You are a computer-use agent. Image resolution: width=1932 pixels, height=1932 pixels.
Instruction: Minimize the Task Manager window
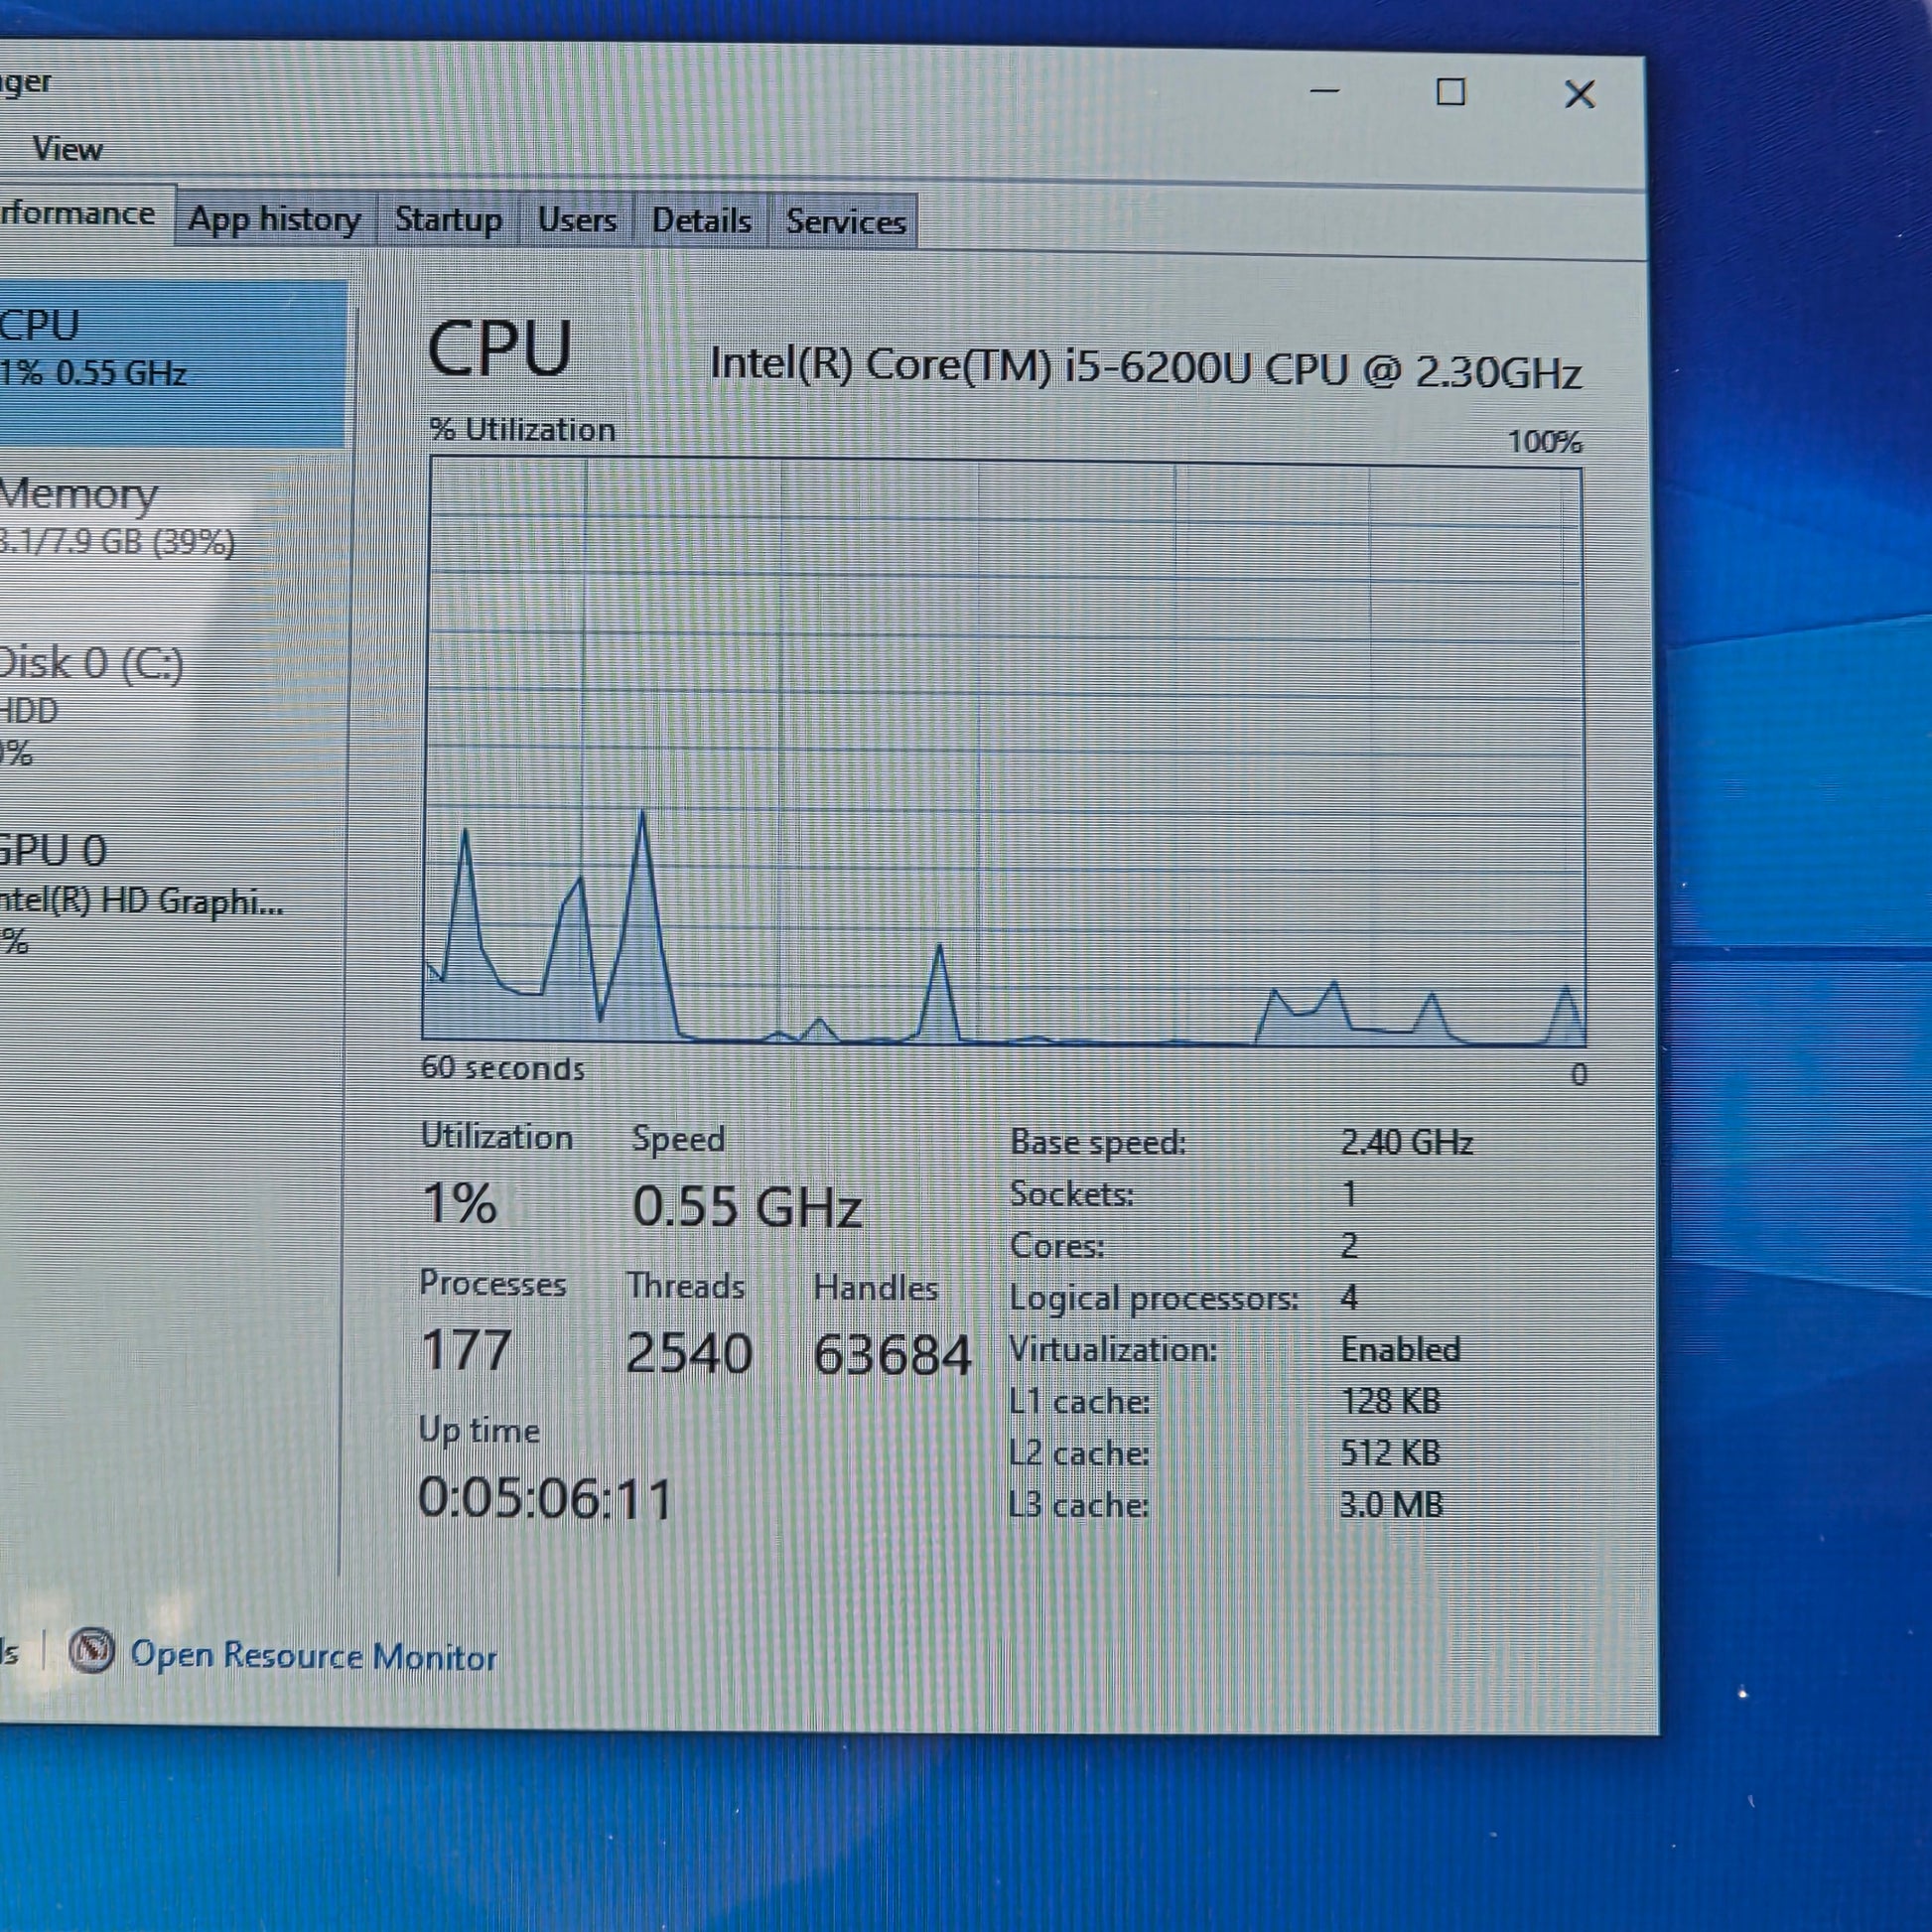coord(1324,91)
